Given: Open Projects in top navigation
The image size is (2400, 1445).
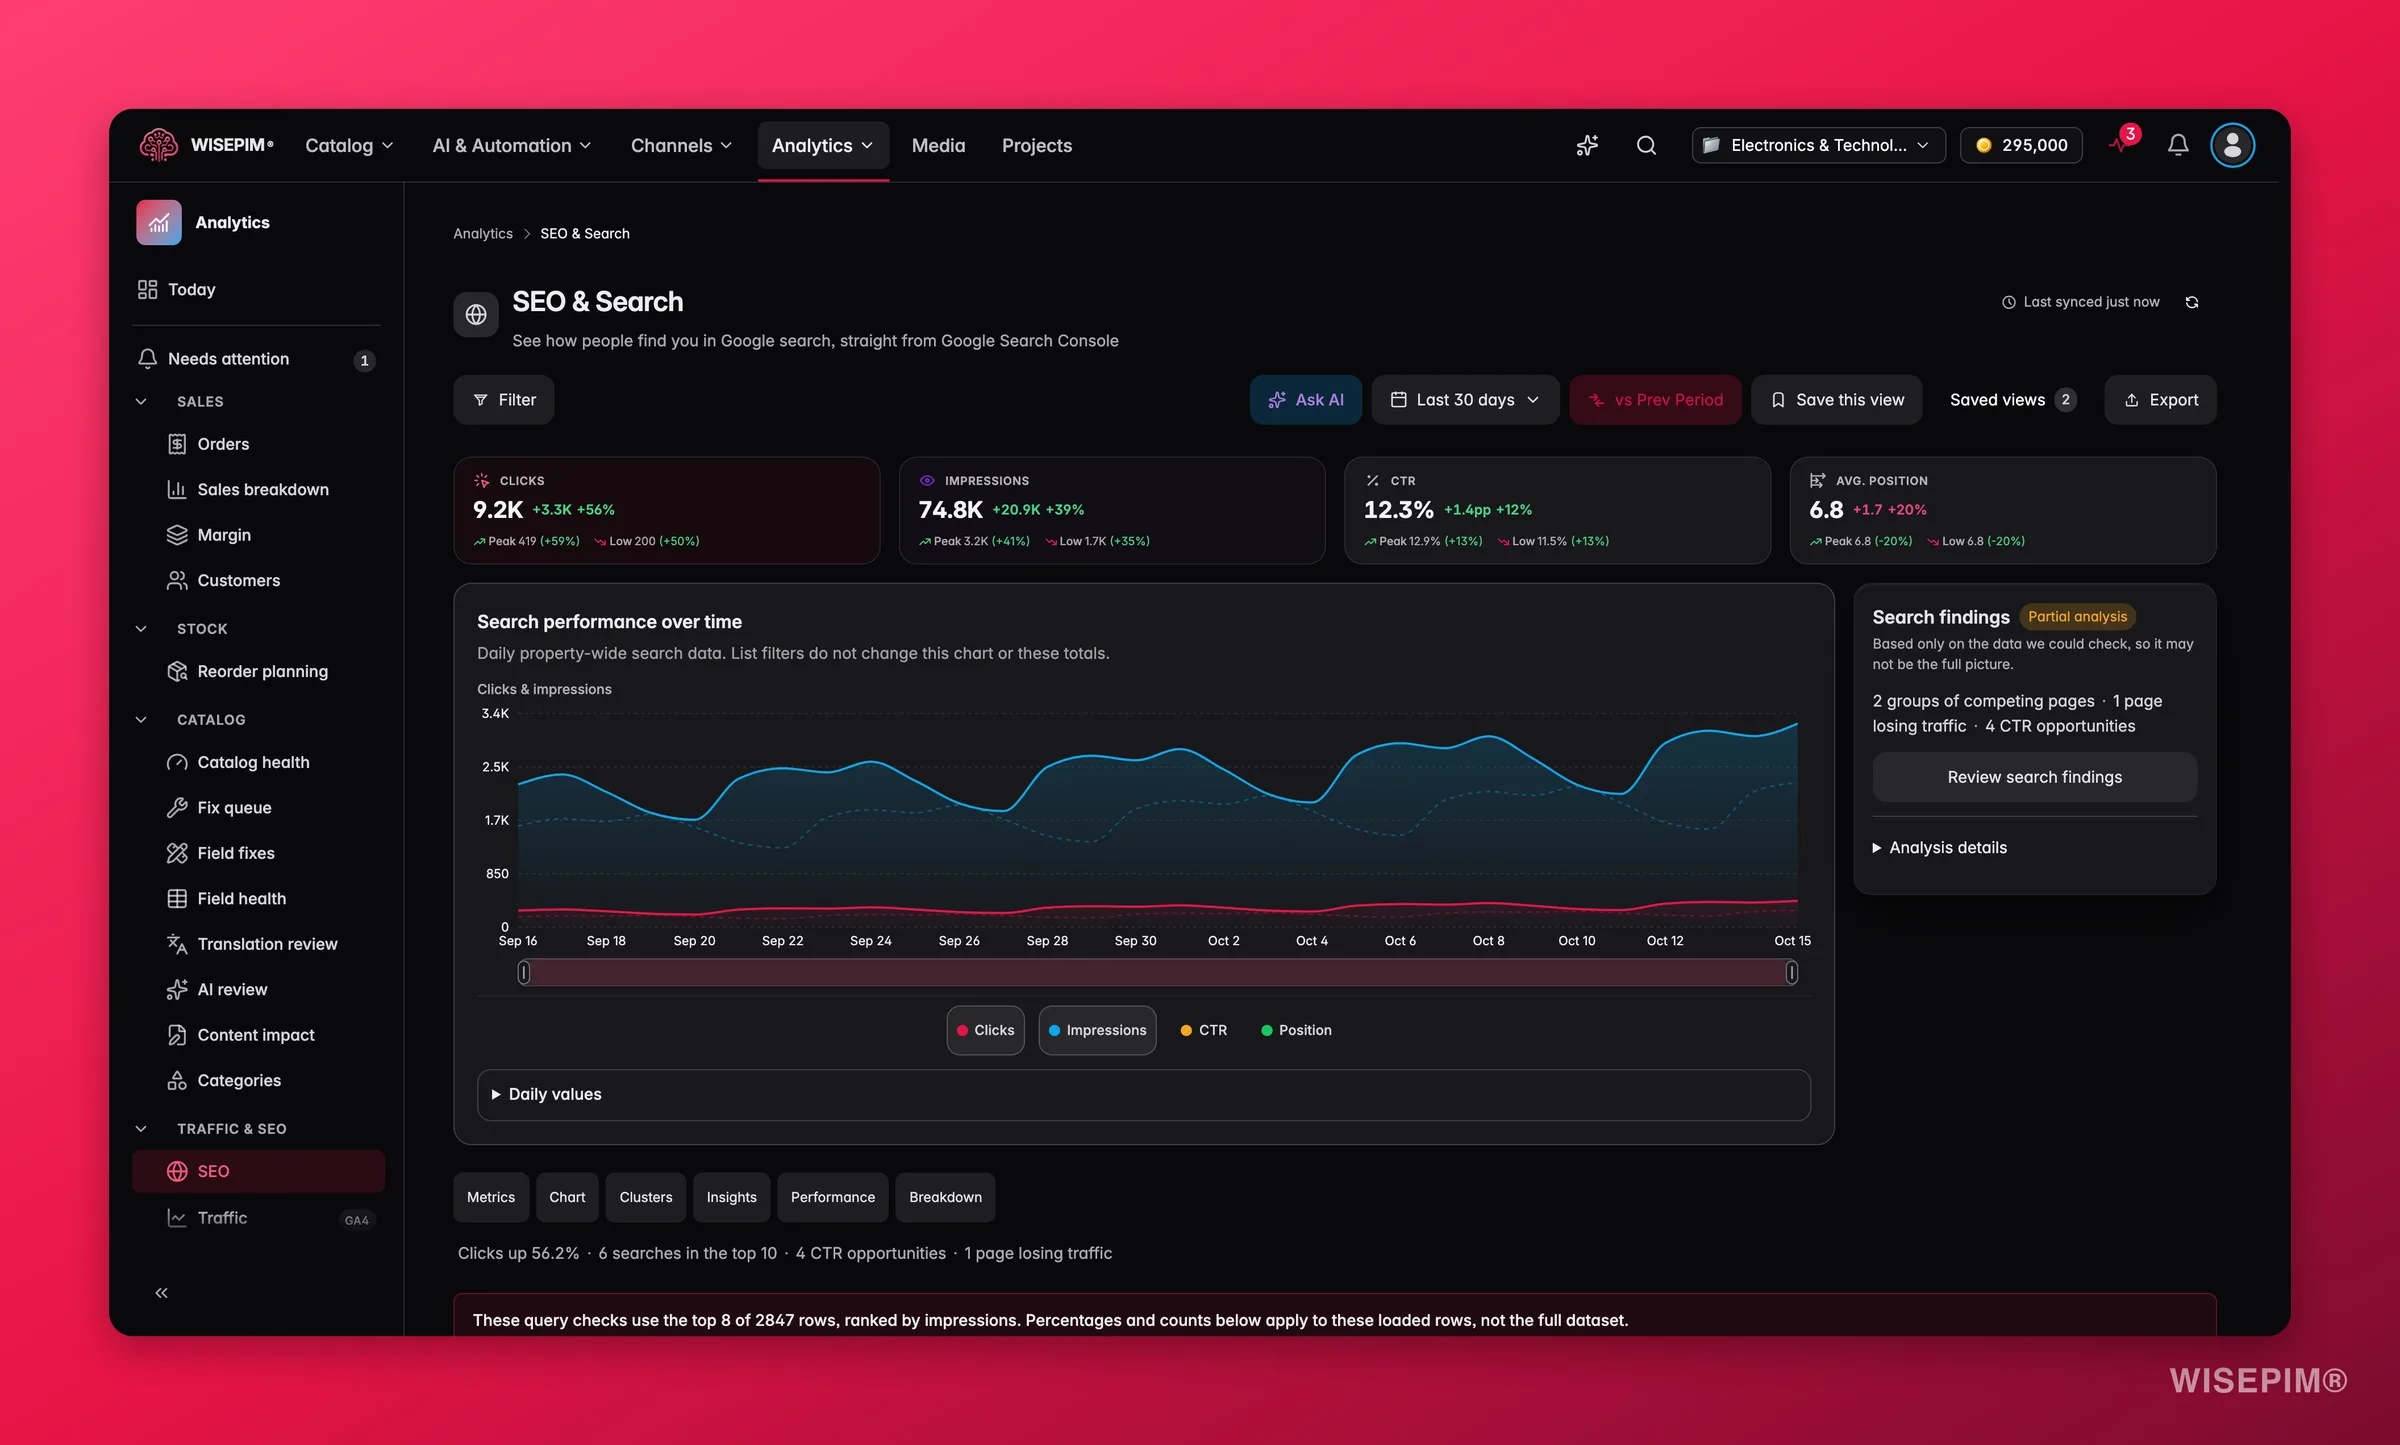Looking at the screenshot, I should coord(1037,146).
